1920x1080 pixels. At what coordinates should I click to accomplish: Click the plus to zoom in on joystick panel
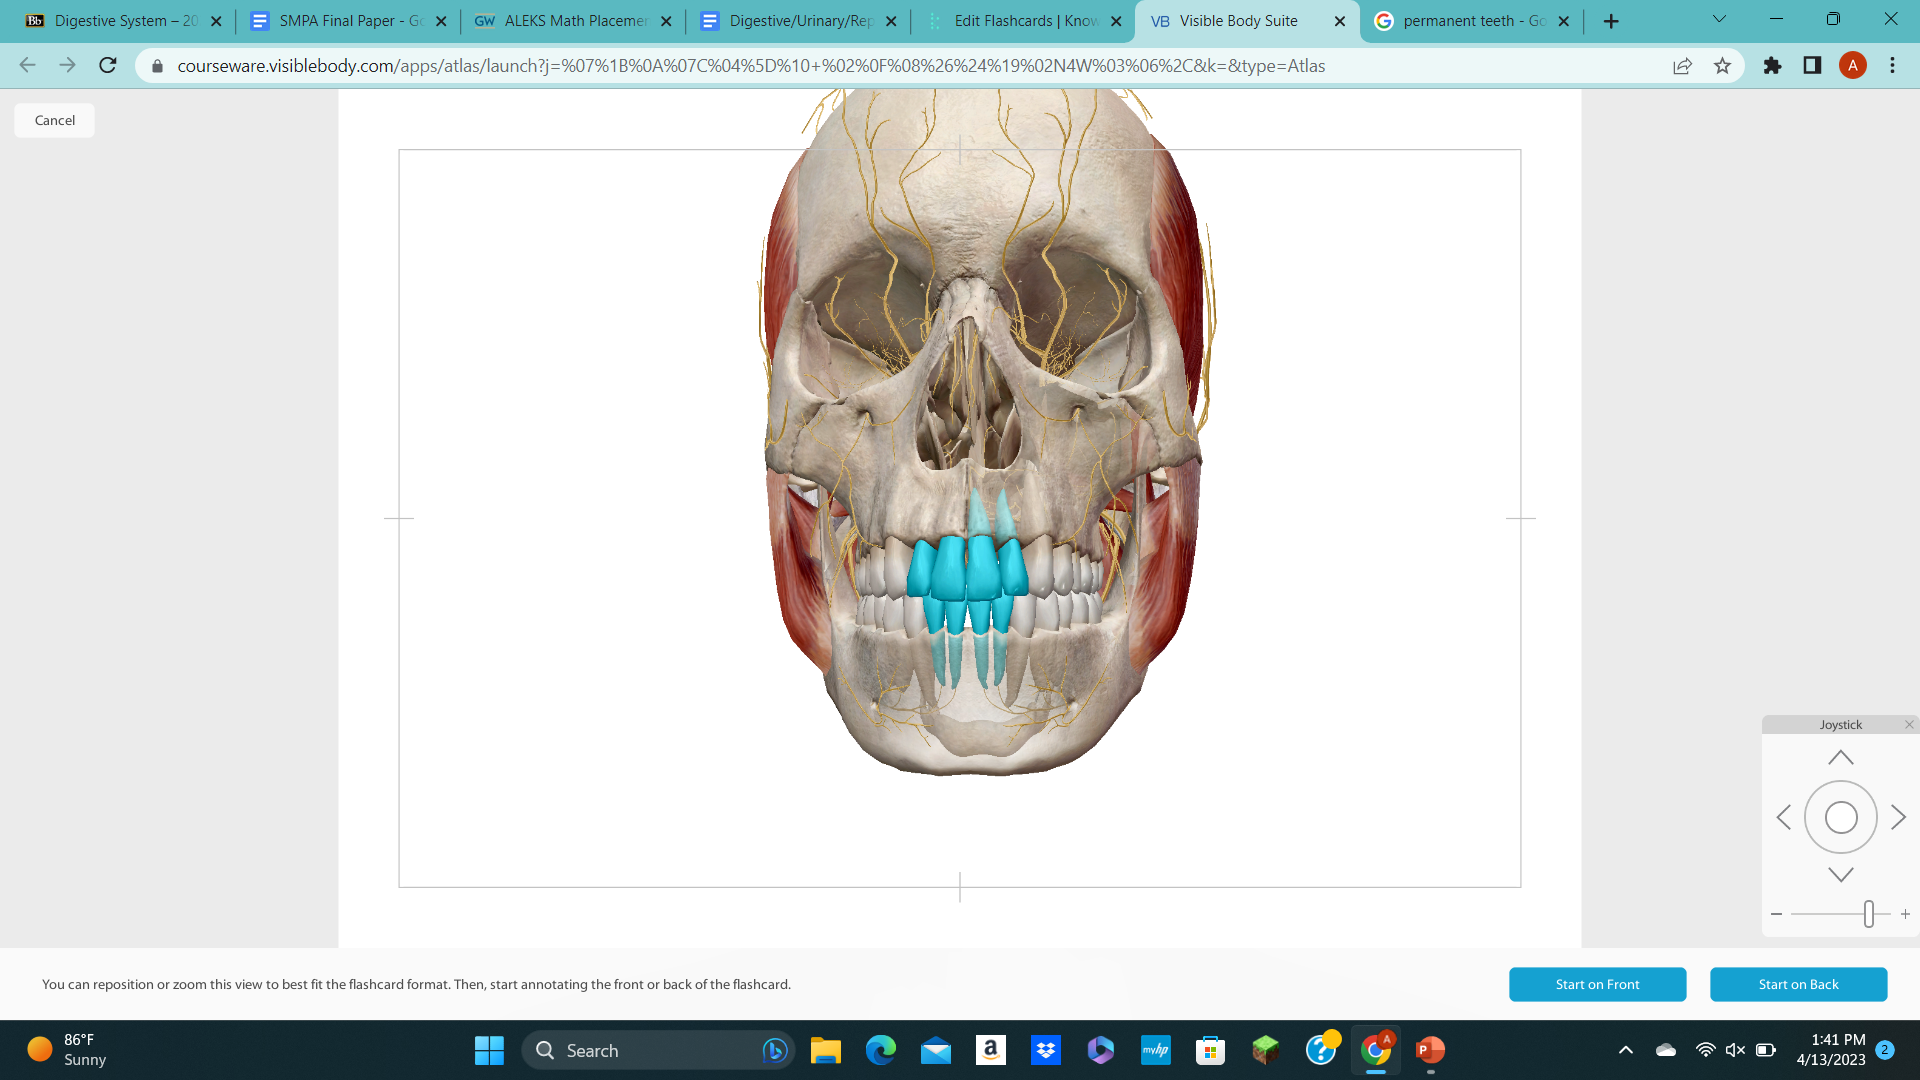click(1905, 913)
